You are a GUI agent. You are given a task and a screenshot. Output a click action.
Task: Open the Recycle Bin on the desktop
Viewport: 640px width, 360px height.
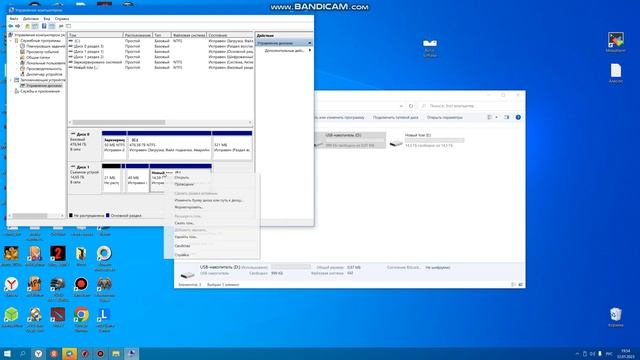tap(616, 317)
